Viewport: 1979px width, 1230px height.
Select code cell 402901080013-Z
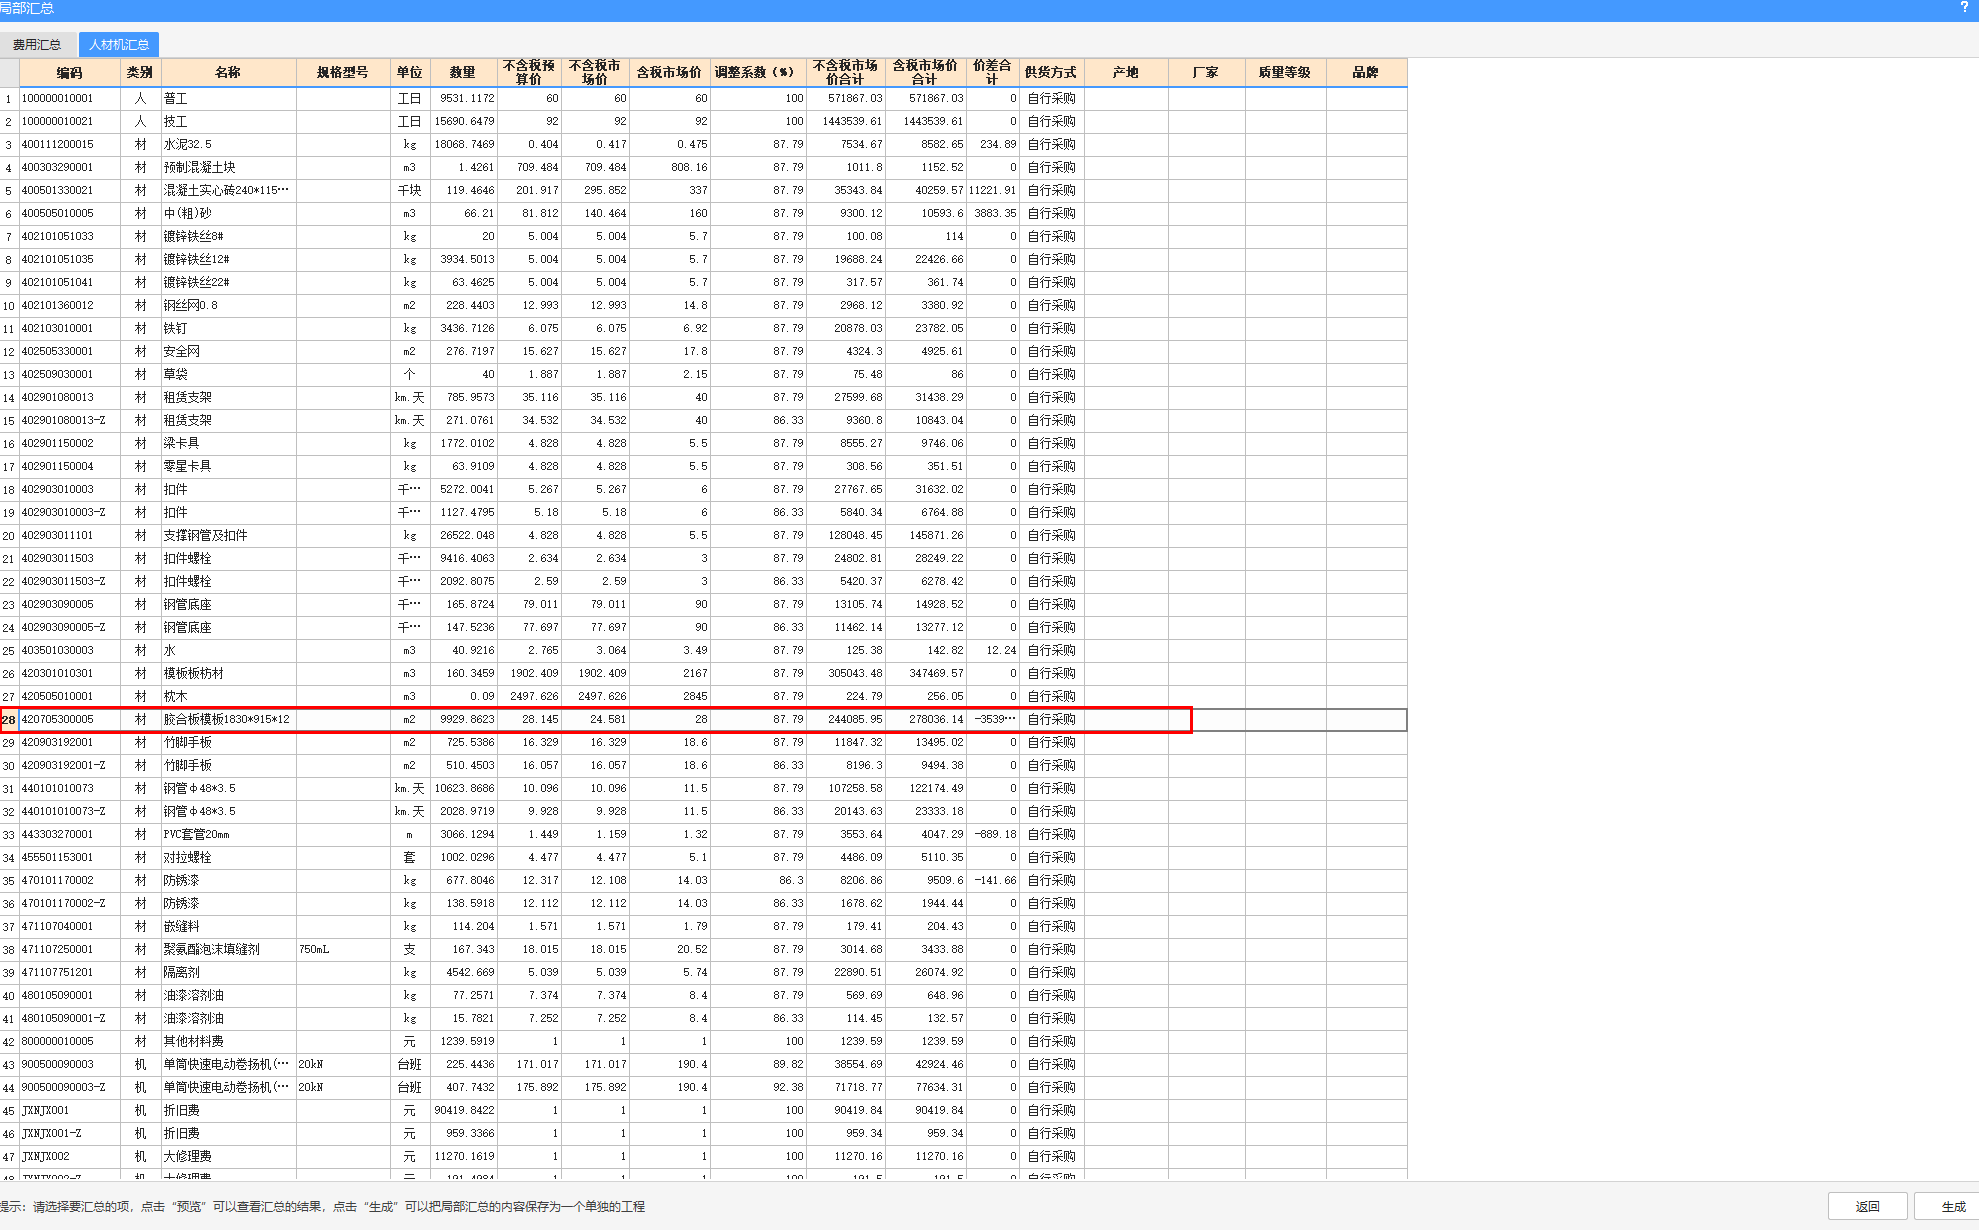pyautogui.click(x=70, y=421)
